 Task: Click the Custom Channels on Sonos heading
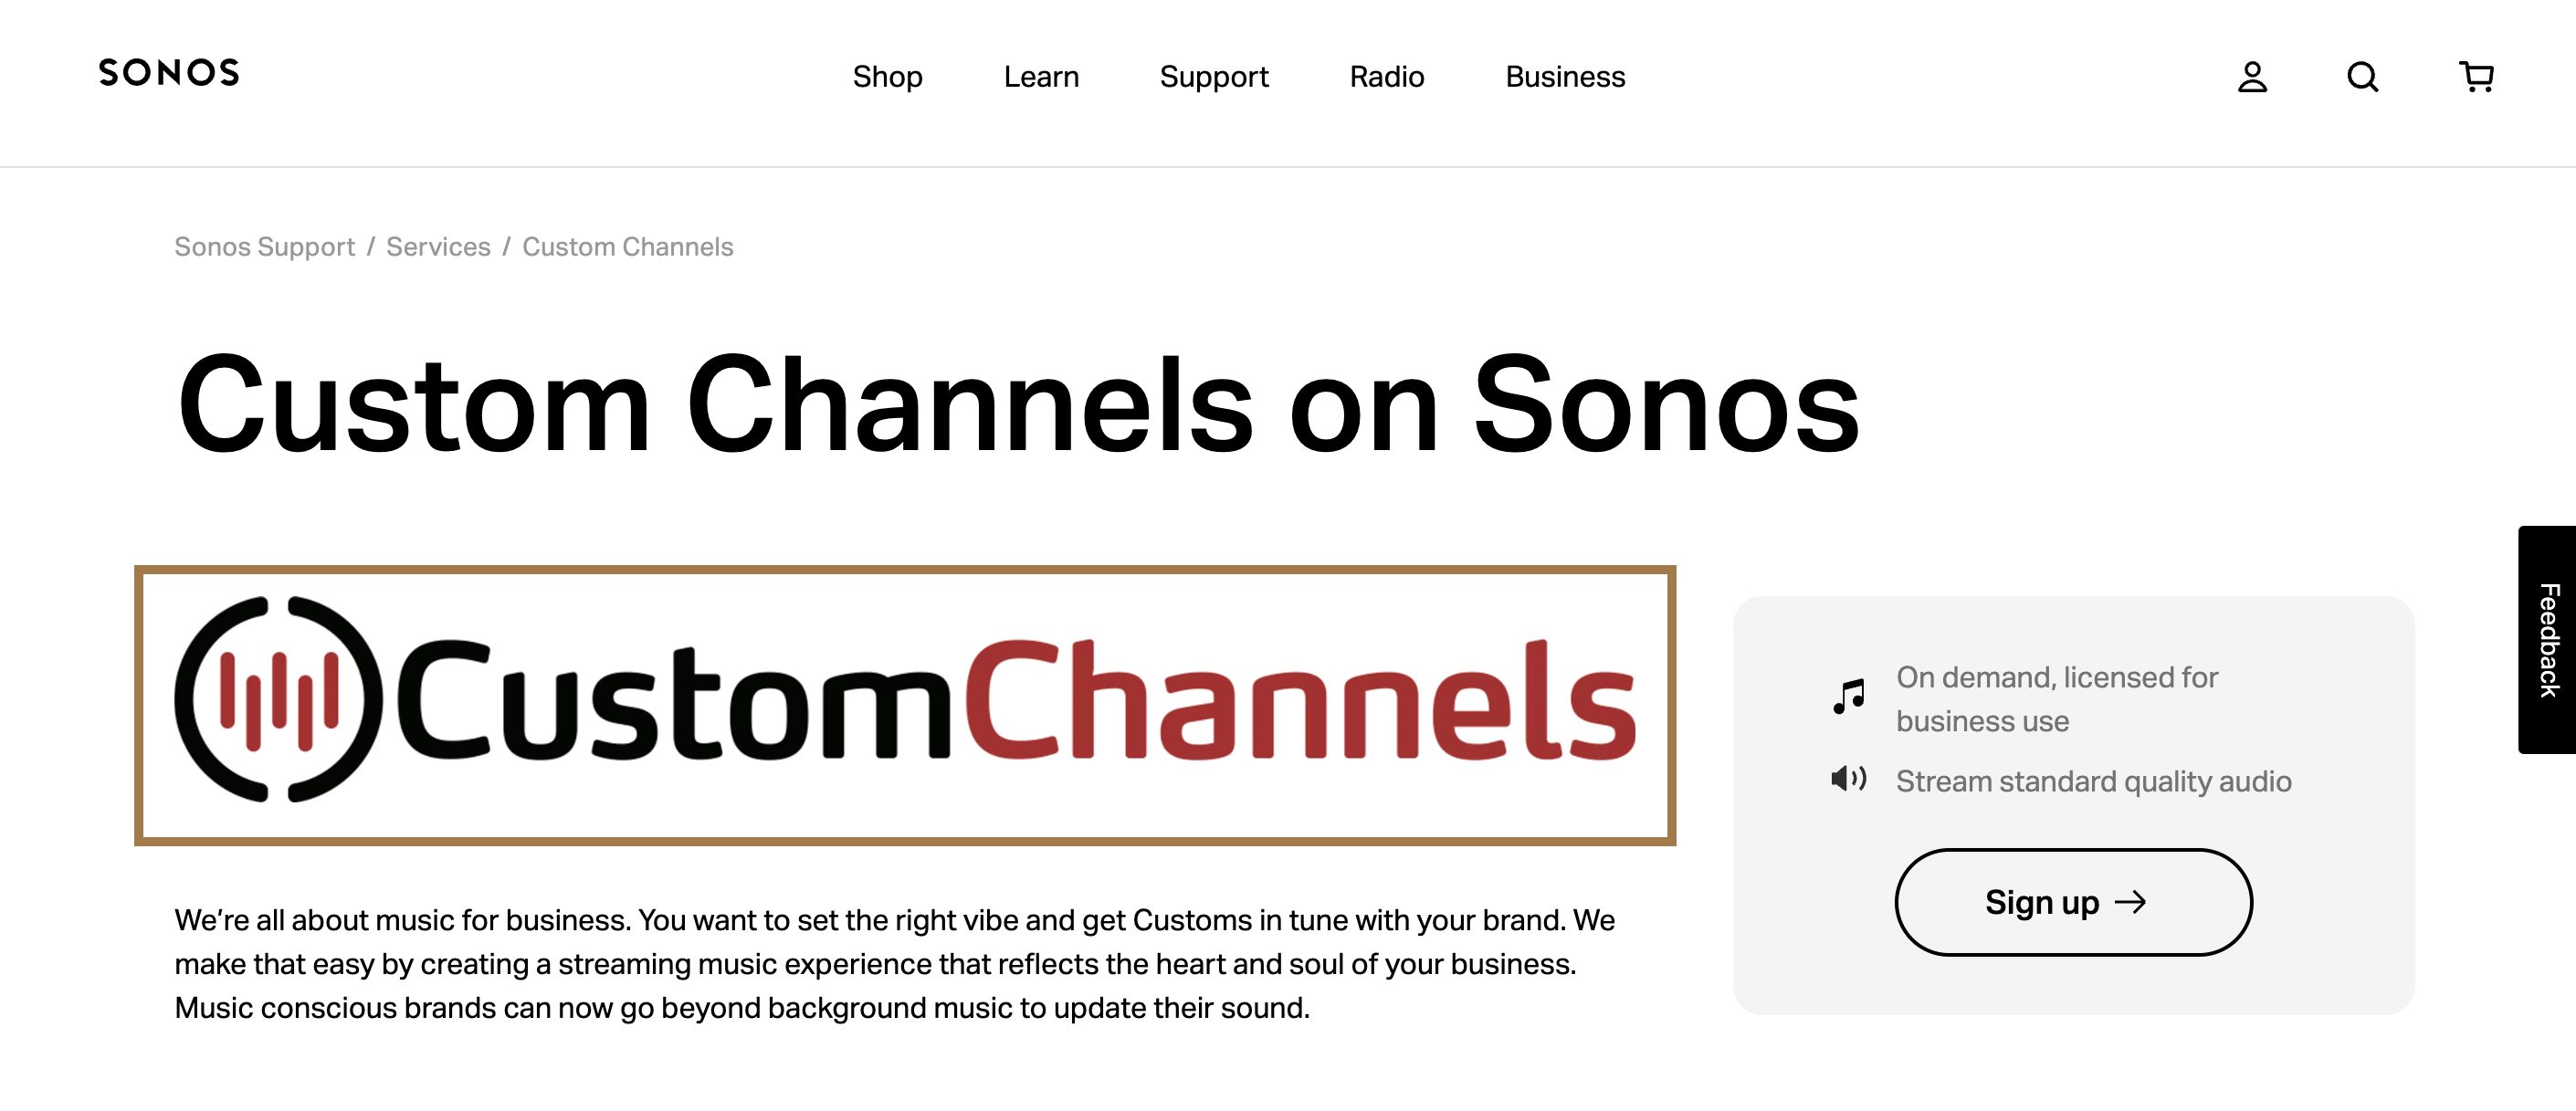click(1018, 405)
